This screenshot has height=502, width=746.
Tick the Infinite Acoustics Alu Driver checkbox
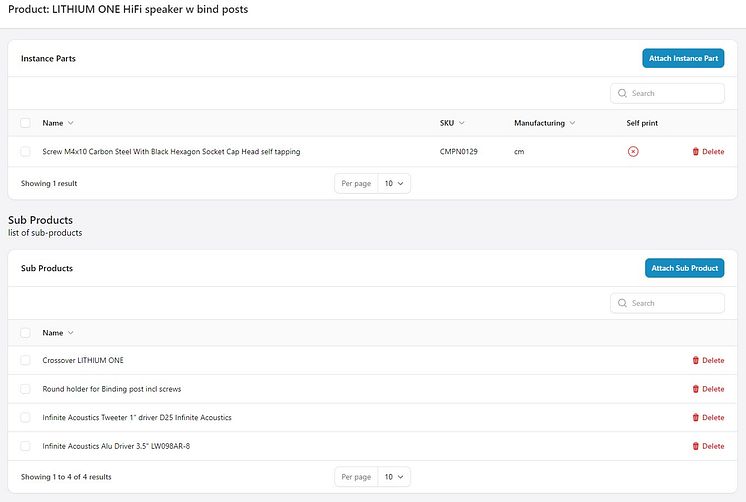point(25,446)
